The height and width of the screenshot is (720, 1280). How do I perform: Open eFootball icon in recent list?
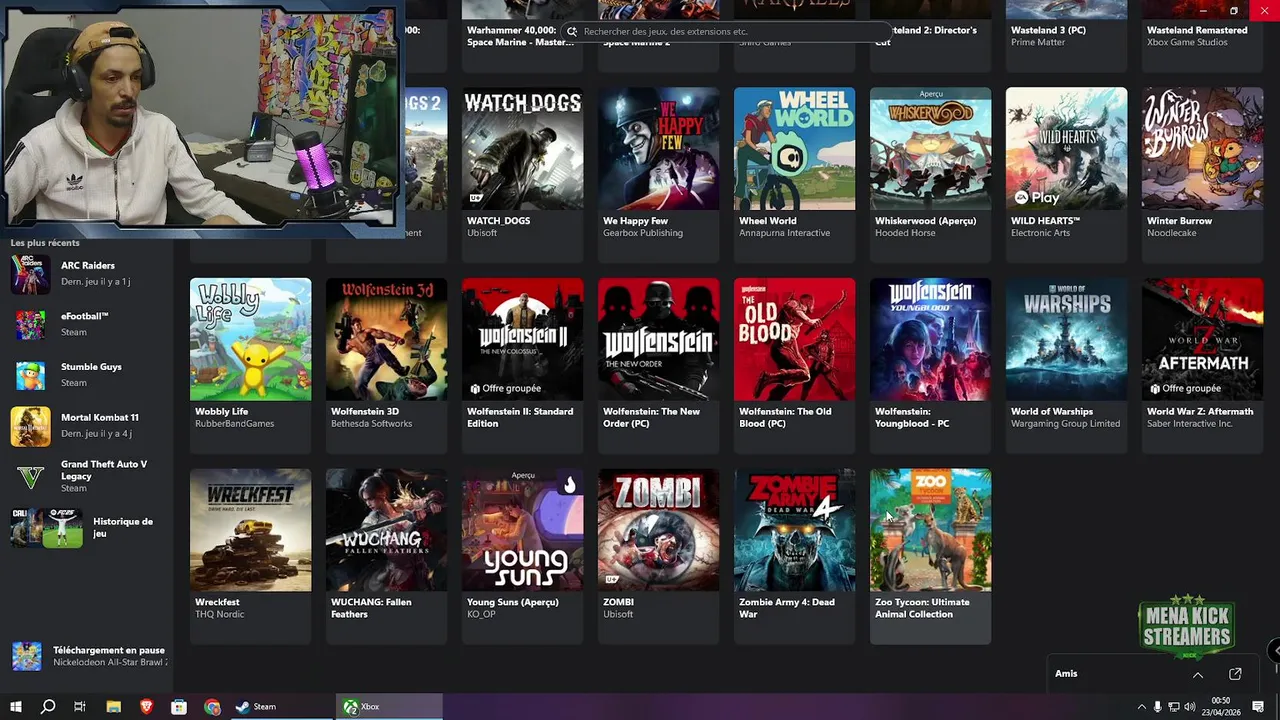pos(30,325)
